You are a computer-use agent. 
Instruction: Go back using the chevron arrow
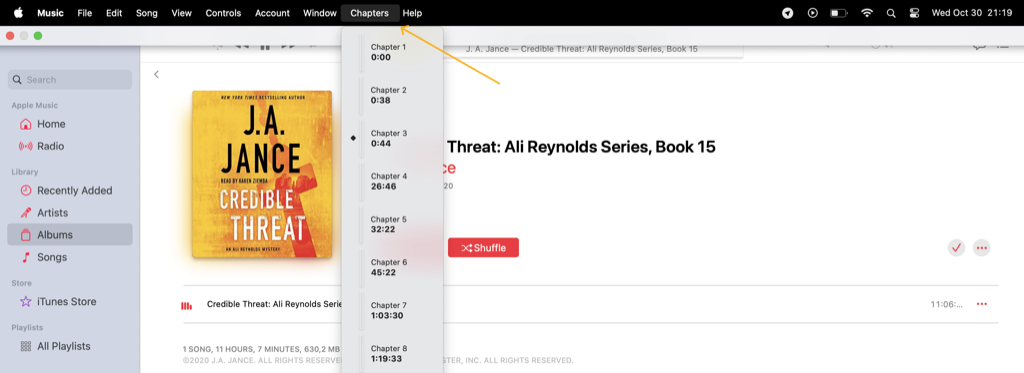click(156, 74)
